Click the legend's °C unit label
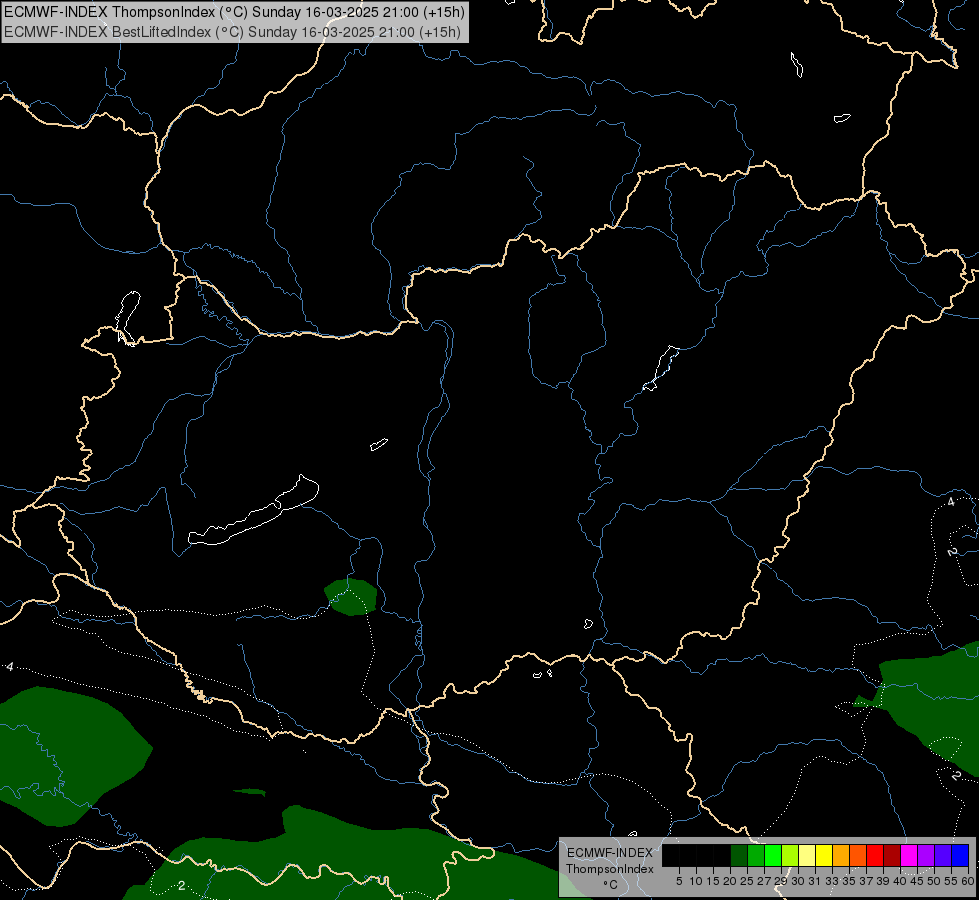The width and height of the screenshot is (979, 900). 609,885
